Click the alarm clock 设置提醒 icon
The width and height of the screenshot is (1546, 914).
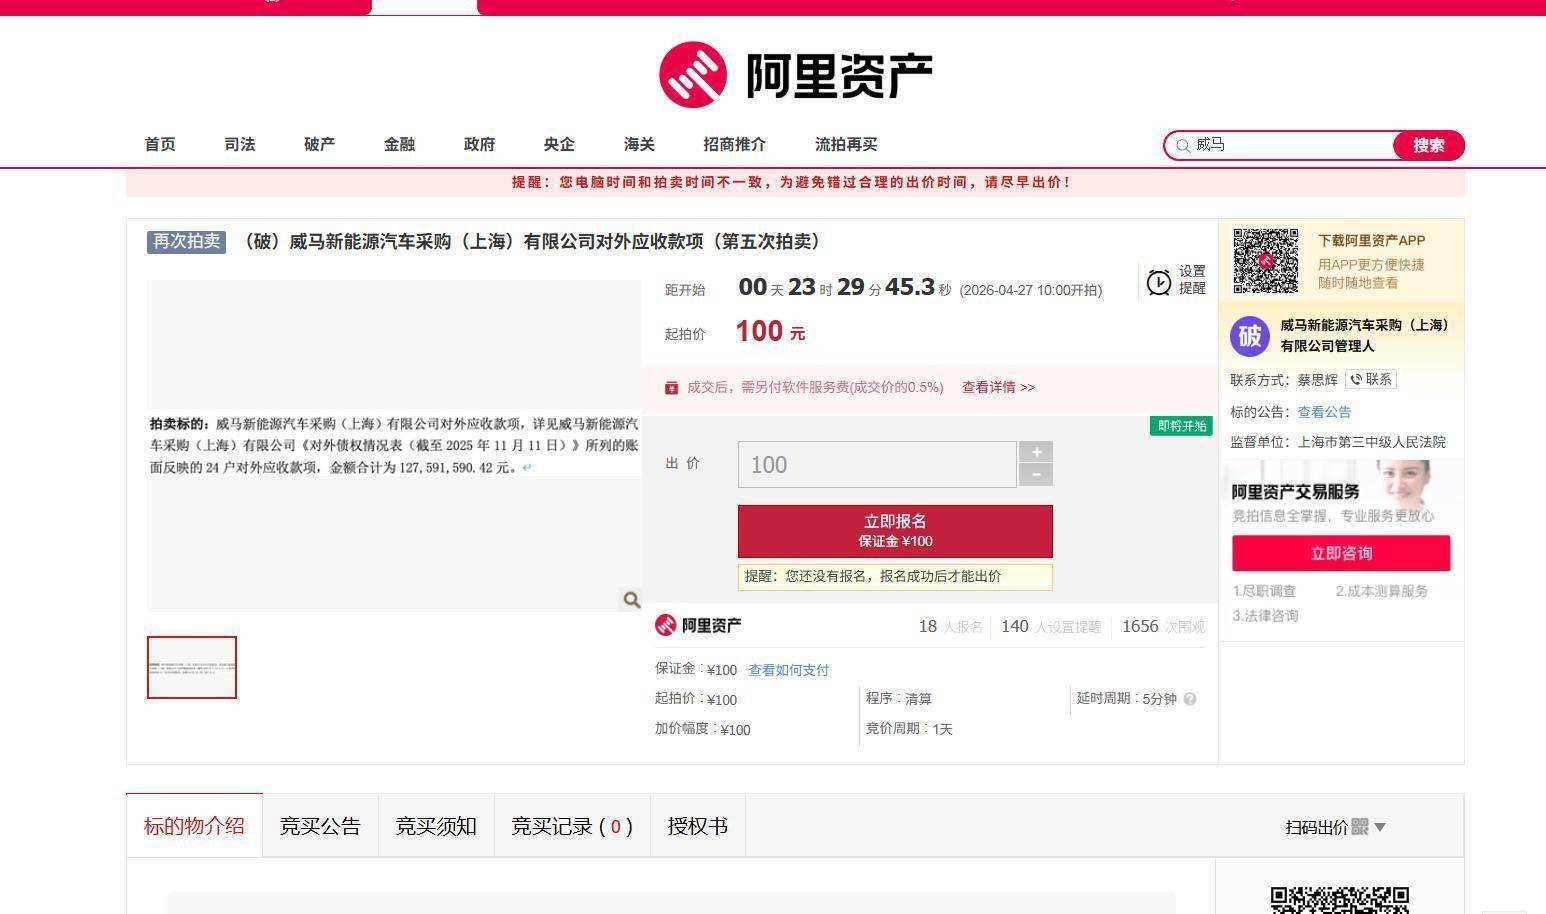(x=1158, y=282)
